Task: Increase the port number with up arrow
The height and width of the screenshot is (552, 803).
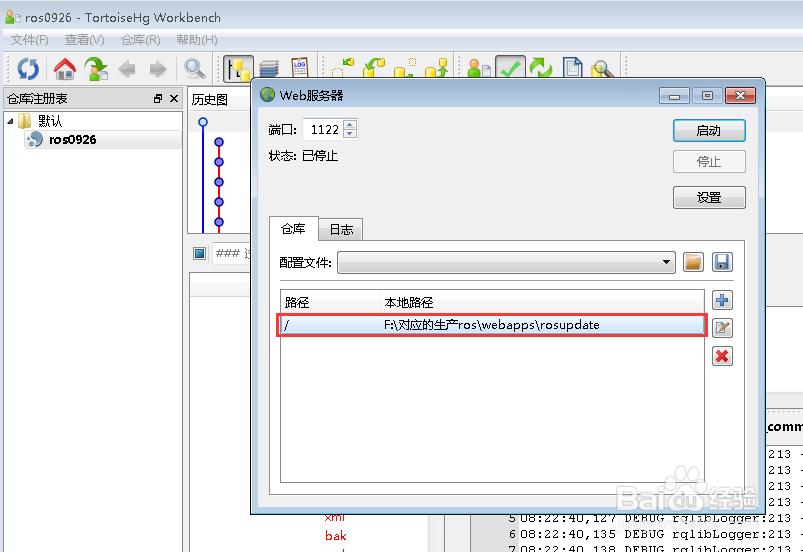Action: pyautogui.click(x=350, y=124)
